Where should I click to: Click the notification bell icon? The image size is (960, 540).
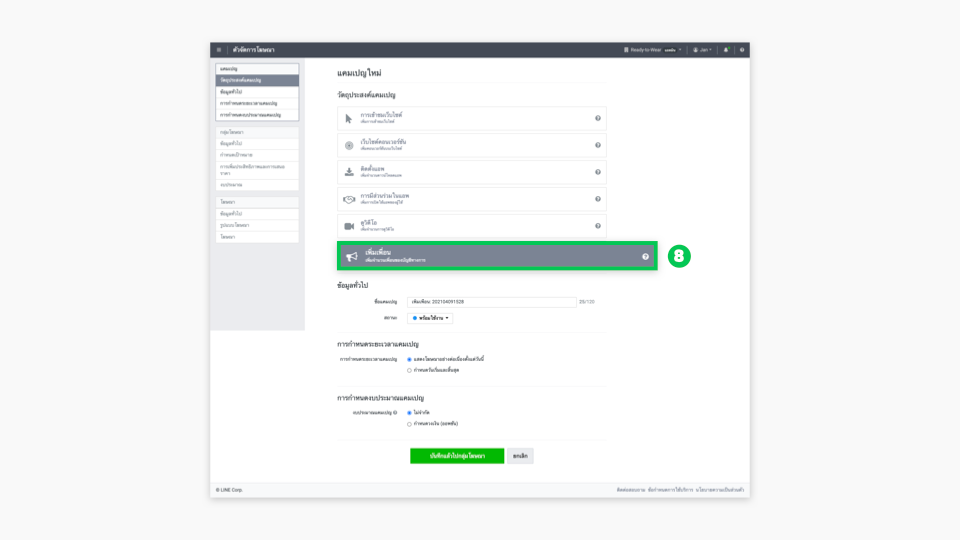tap(726, 50)
